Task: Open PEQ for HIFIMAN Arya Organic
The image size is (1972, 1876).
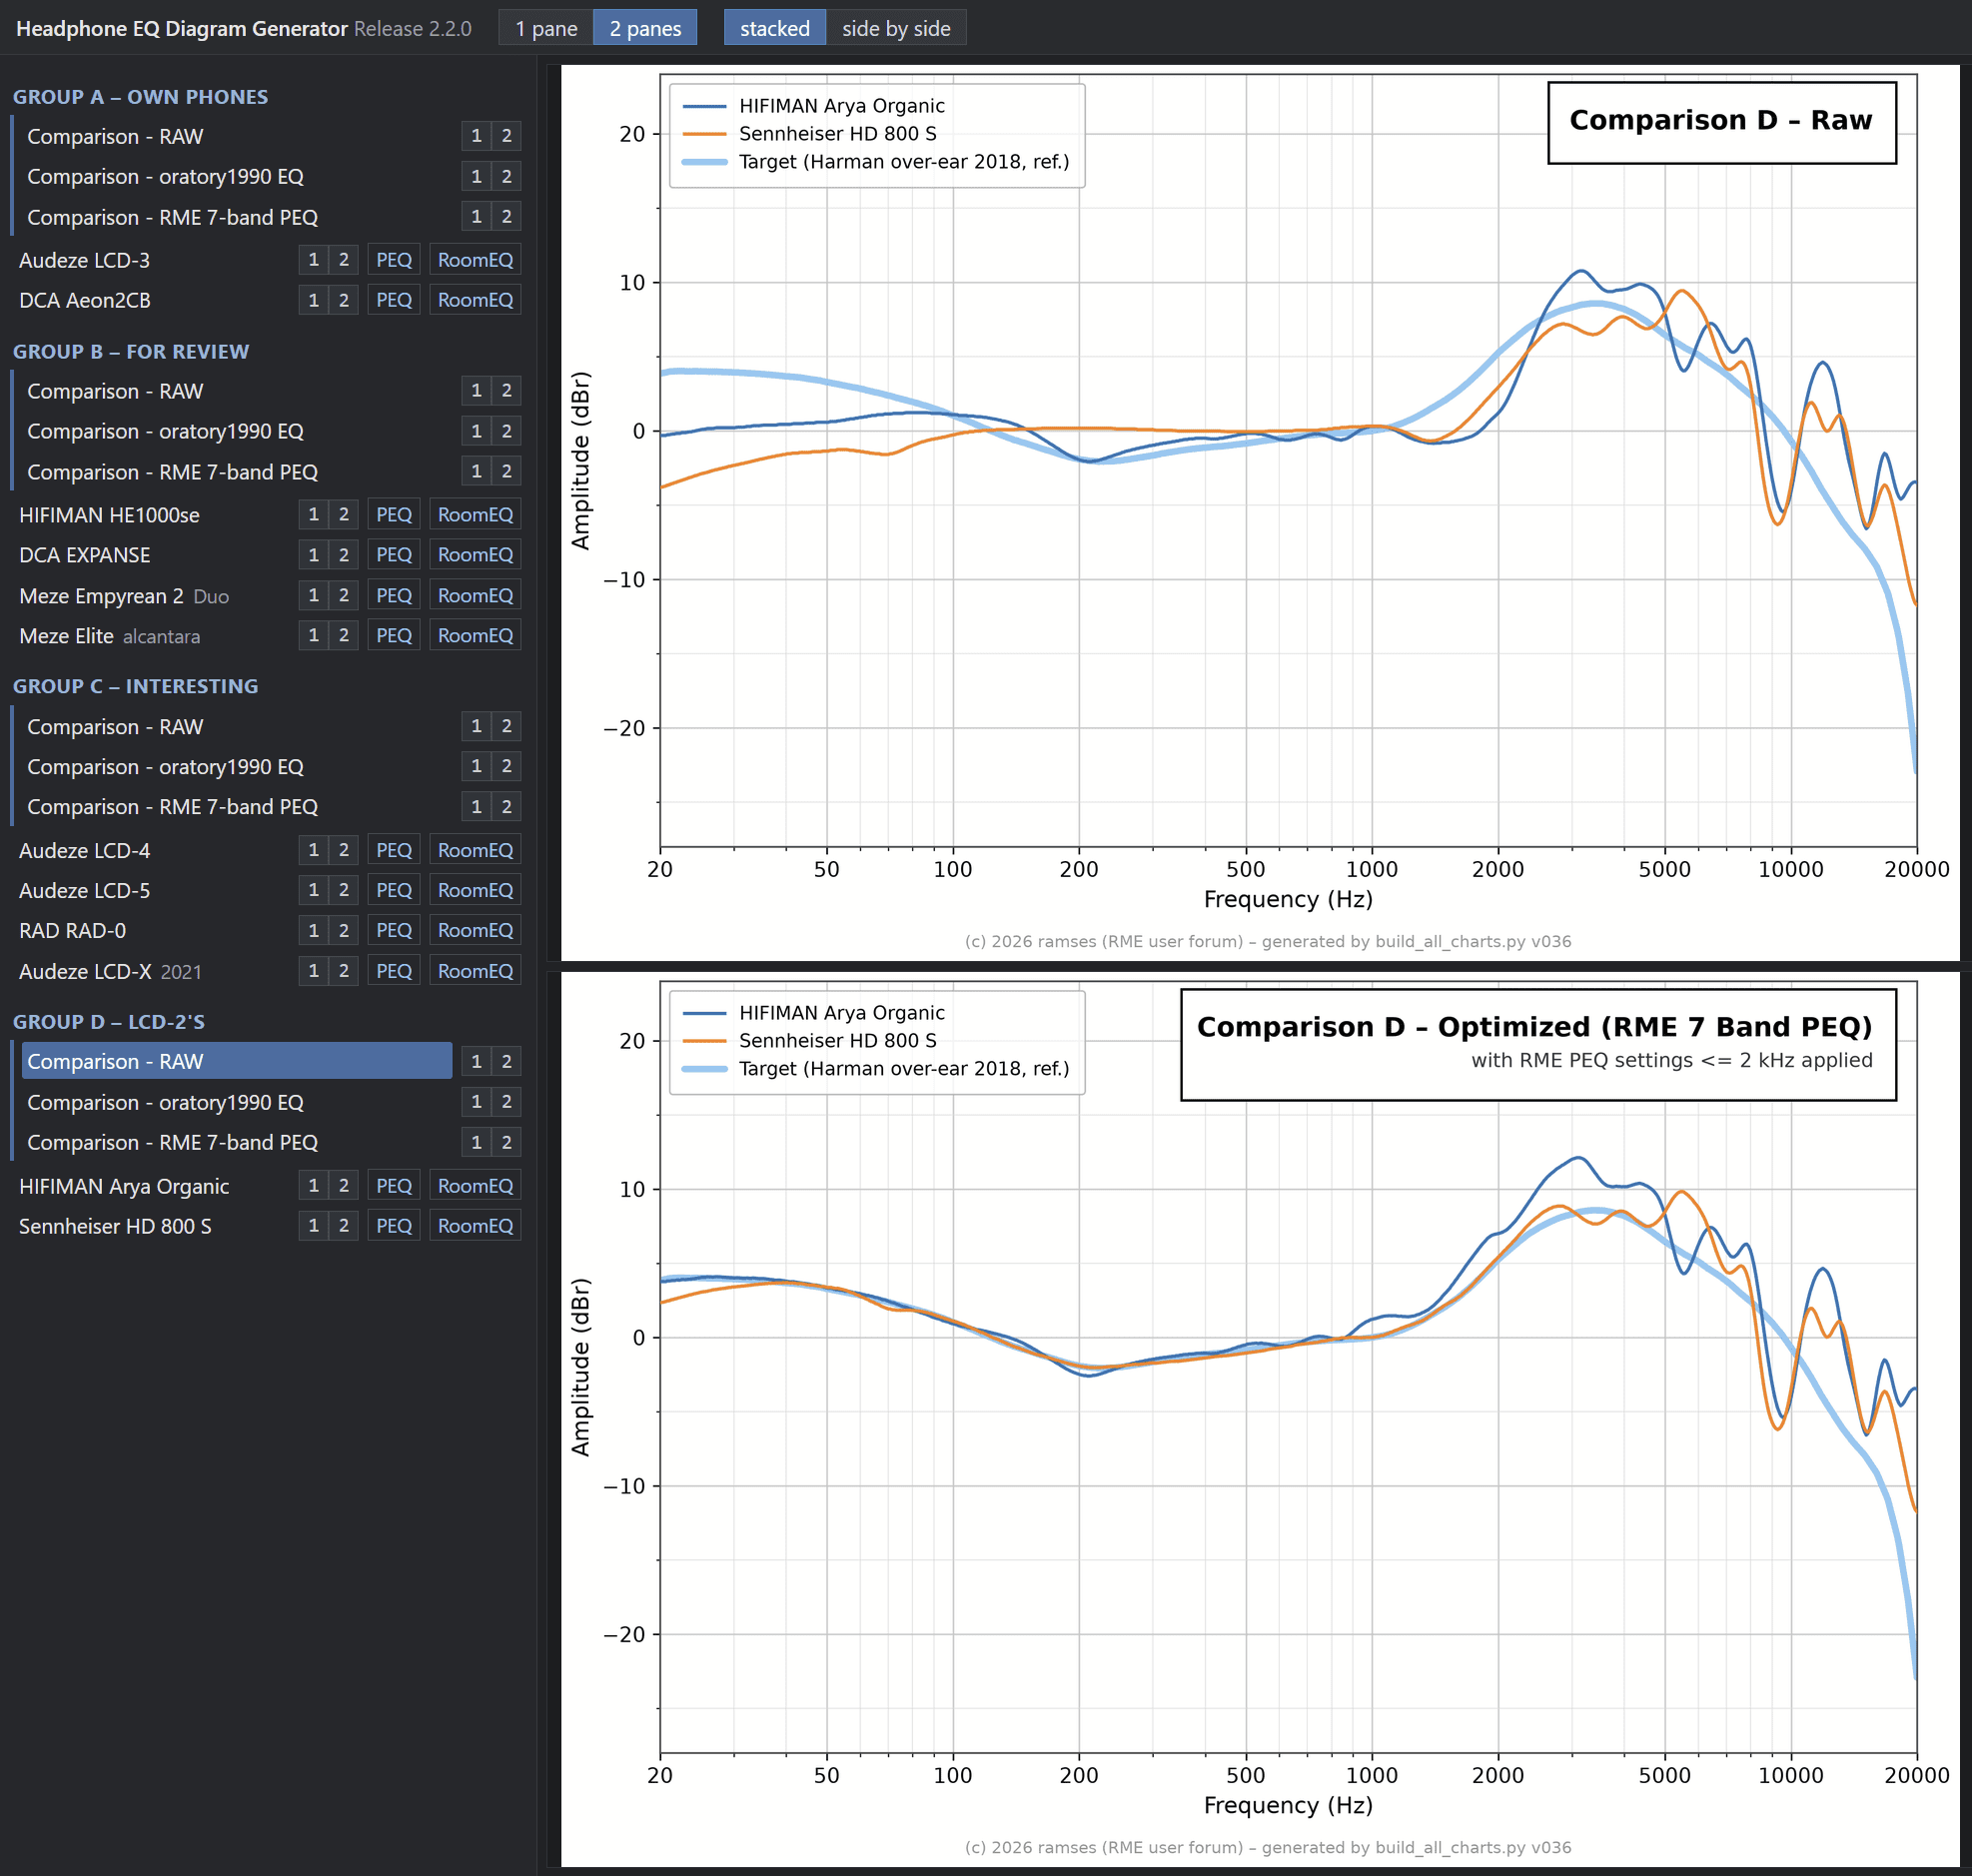Action: tap(394, 1187)
